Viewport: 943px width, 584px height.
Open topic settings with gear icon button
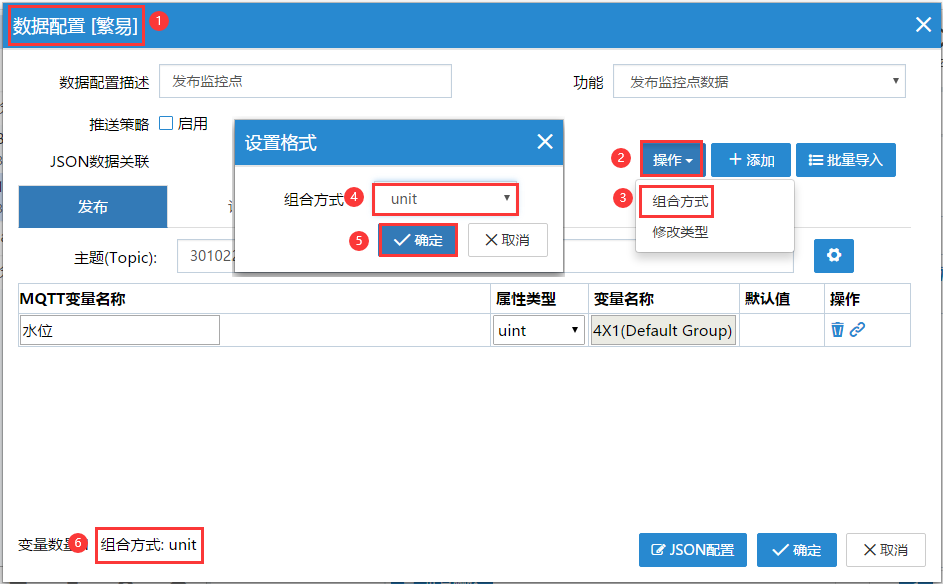click(x=833, y=256)
